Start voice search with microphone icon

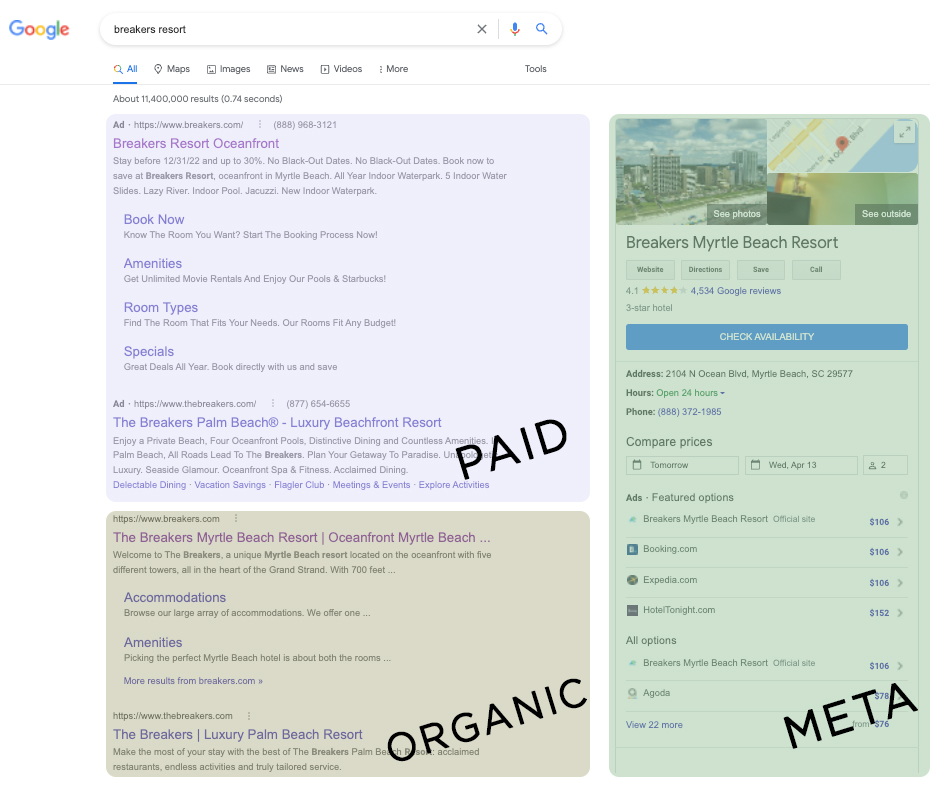[x=514, y=29]
